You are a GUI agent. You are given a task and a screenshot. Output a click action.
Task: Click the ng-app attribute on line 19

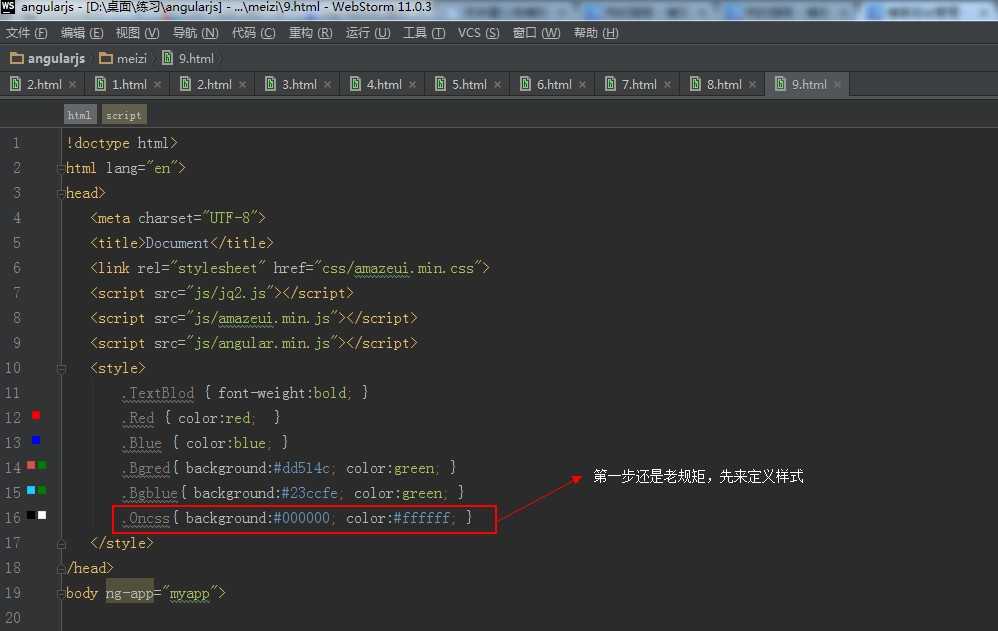coord(130,593)
